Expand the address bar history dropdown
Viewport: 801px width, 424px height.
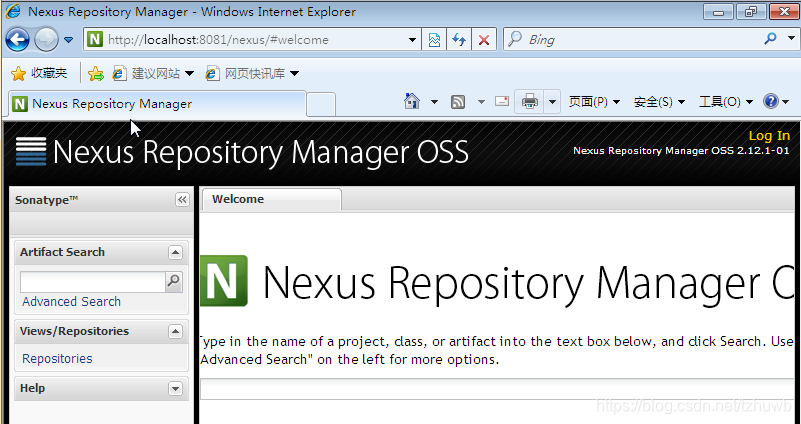412,40
